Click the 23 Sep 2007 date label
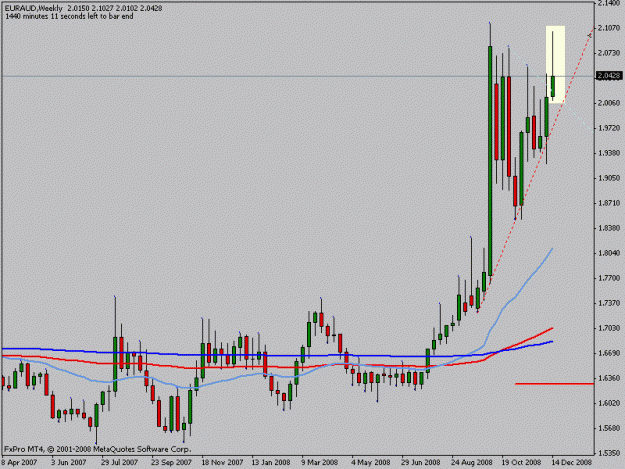This screenshot has width=625, height=469. tap(171, 463)
